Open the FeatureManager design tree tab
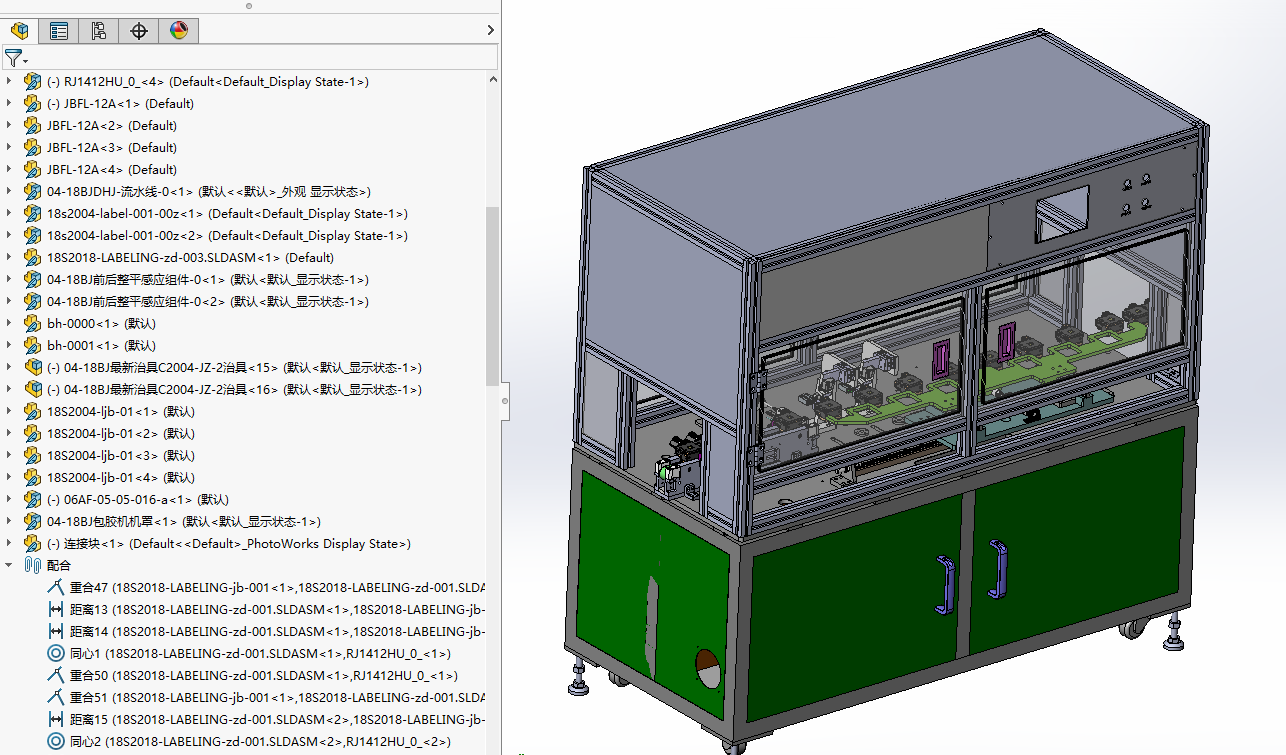The height and width of the screenshot is (755, 1286). [x=20, y=31]
